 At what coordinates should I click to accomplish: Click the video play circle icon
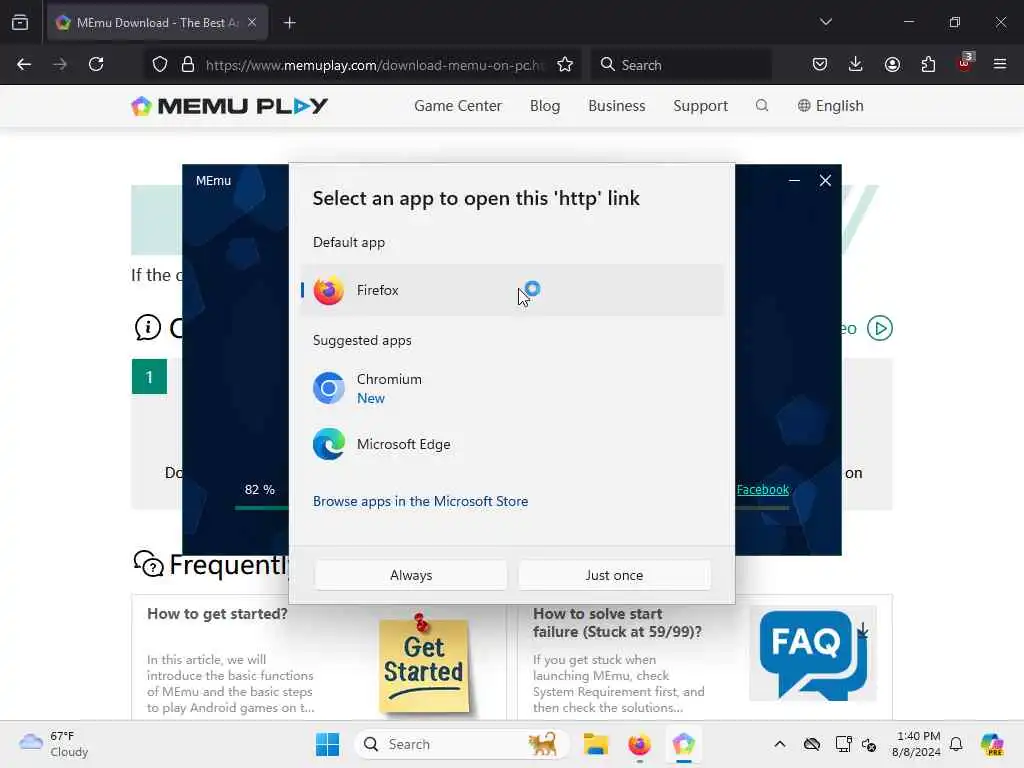tap(880, 328)
